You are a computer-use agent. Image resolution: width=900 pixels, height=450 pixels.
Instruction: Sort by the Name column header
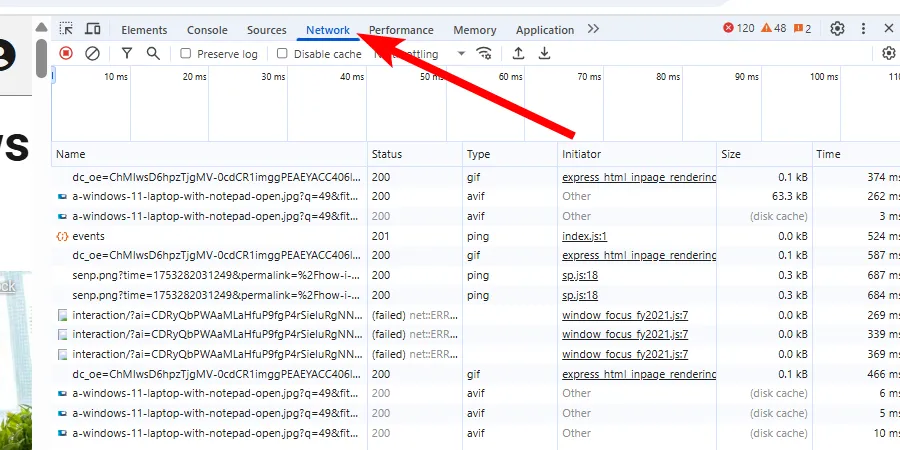click(x=209, y=154)
